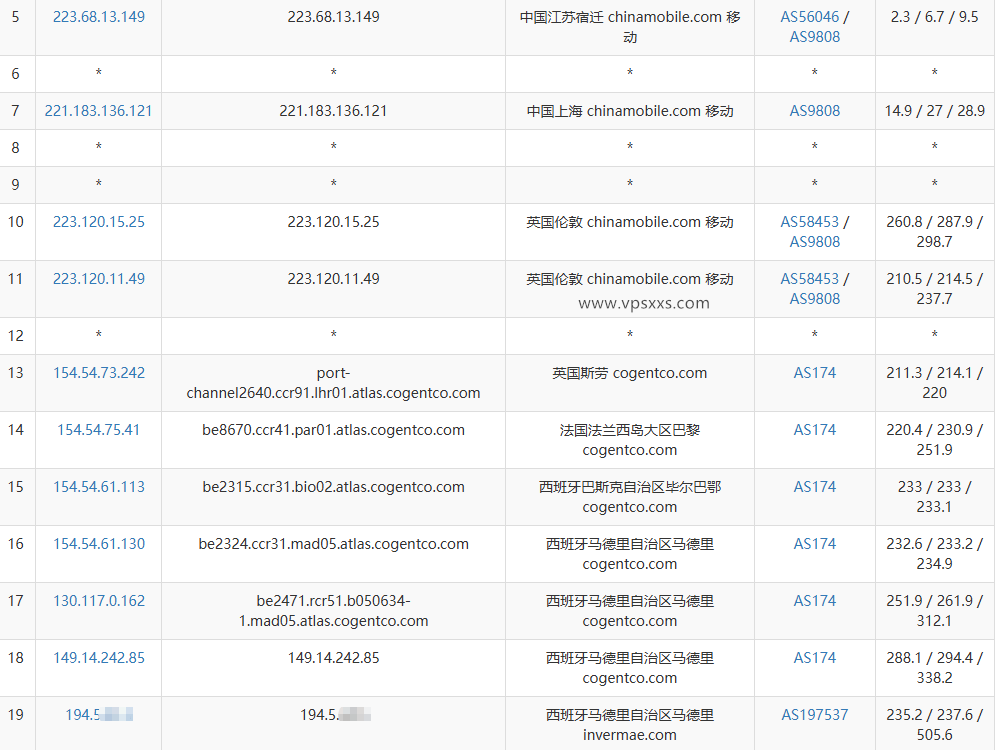Click IP 154.54.61.113 for the Bilbao hop
This screenshot has width=995, height=750.
pos(98,486)
